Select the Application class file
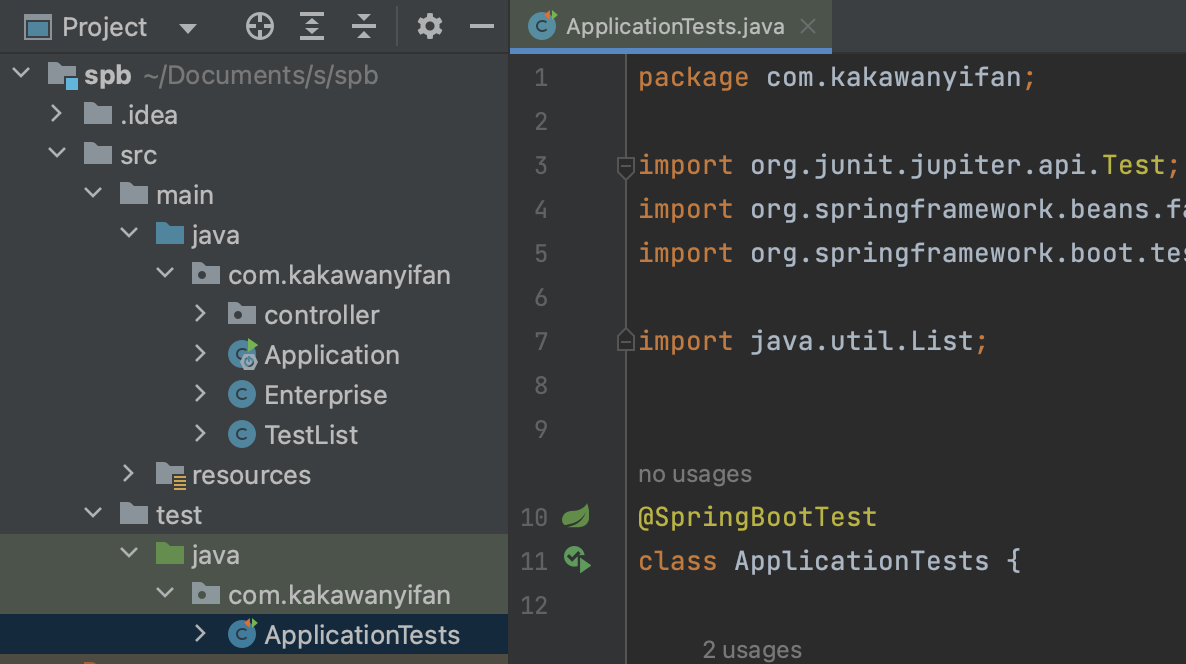 [x=331, y=355]
